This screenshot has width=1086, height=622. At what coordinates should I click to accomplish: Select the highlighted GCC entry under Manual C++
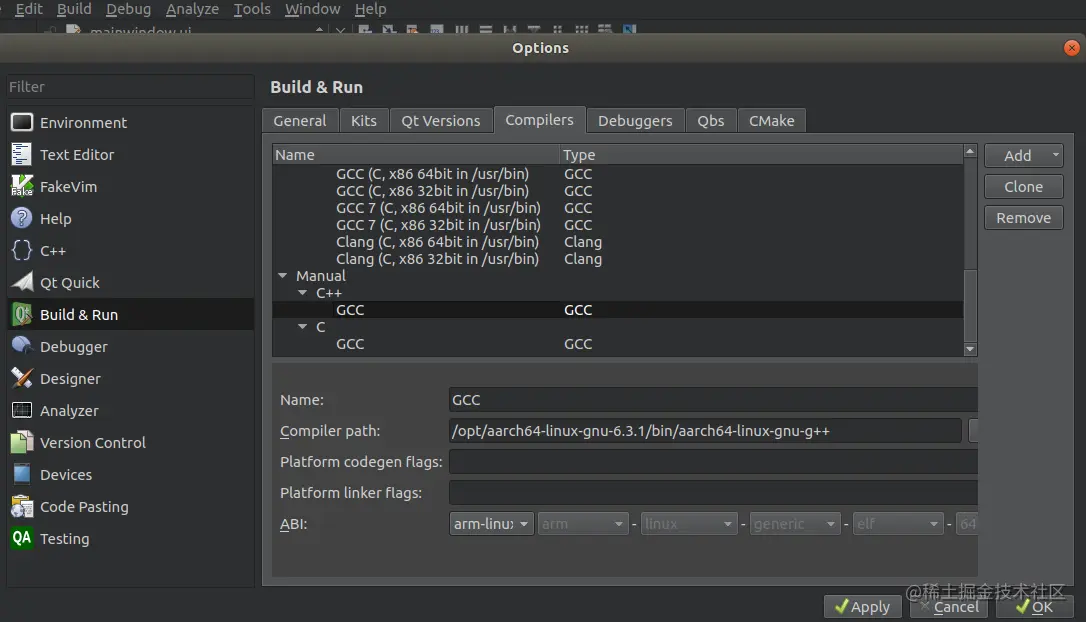pyautogui.click(x=617, y=310)
